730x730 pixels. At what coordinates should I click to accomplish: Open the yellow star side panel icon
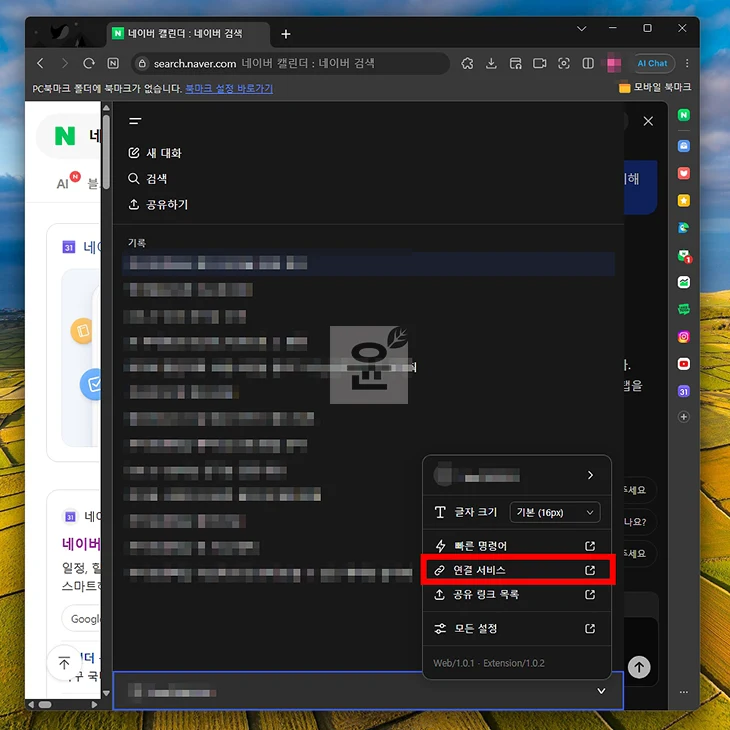(683, 201)
